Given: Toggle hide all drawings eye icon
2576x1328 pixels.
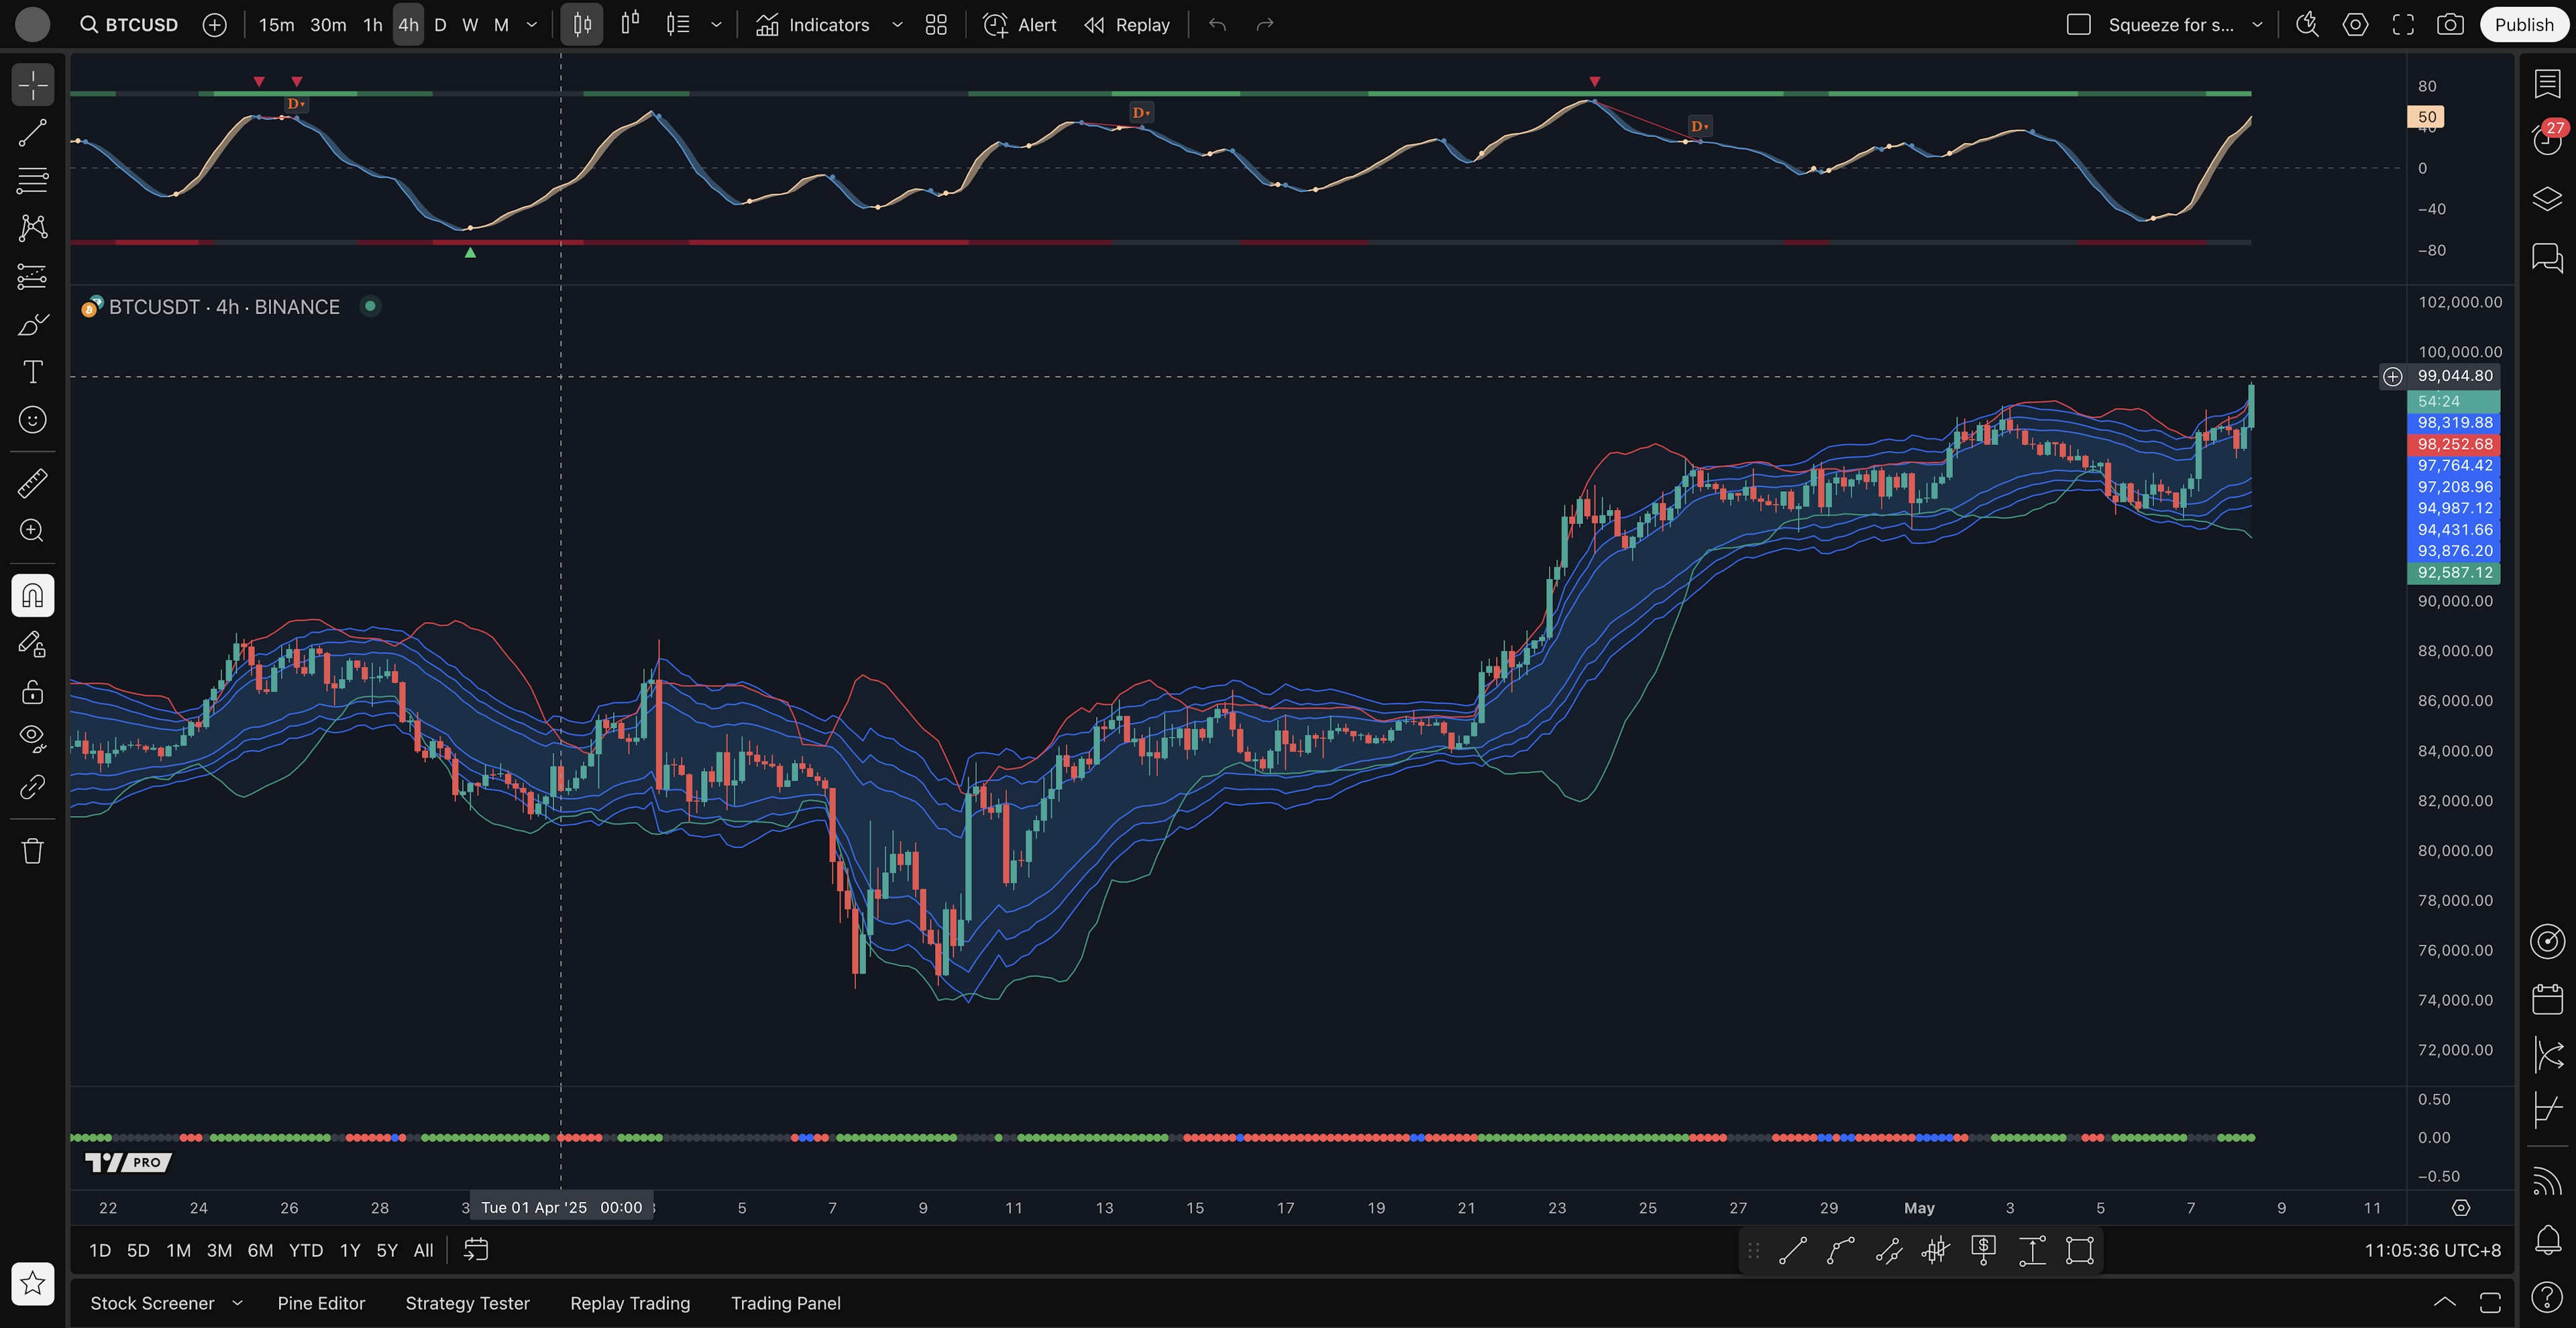Looking at the screenshot, I should (x=33, y=739).
